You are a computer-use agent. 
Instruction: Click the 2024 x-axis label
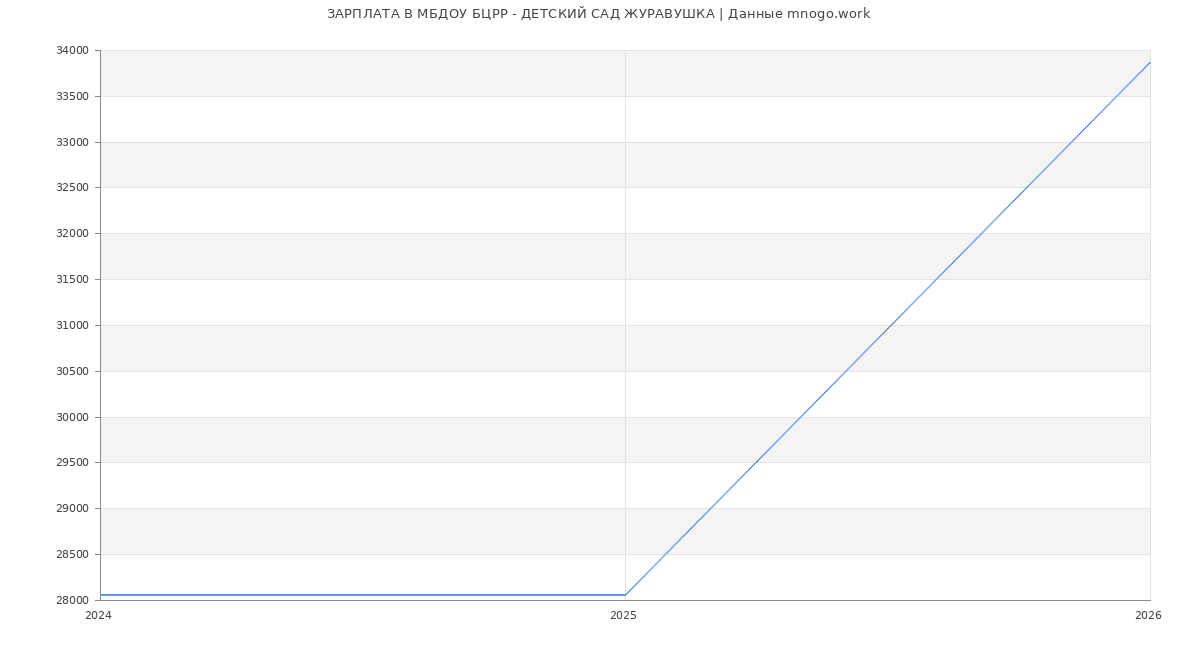[98, 616]
